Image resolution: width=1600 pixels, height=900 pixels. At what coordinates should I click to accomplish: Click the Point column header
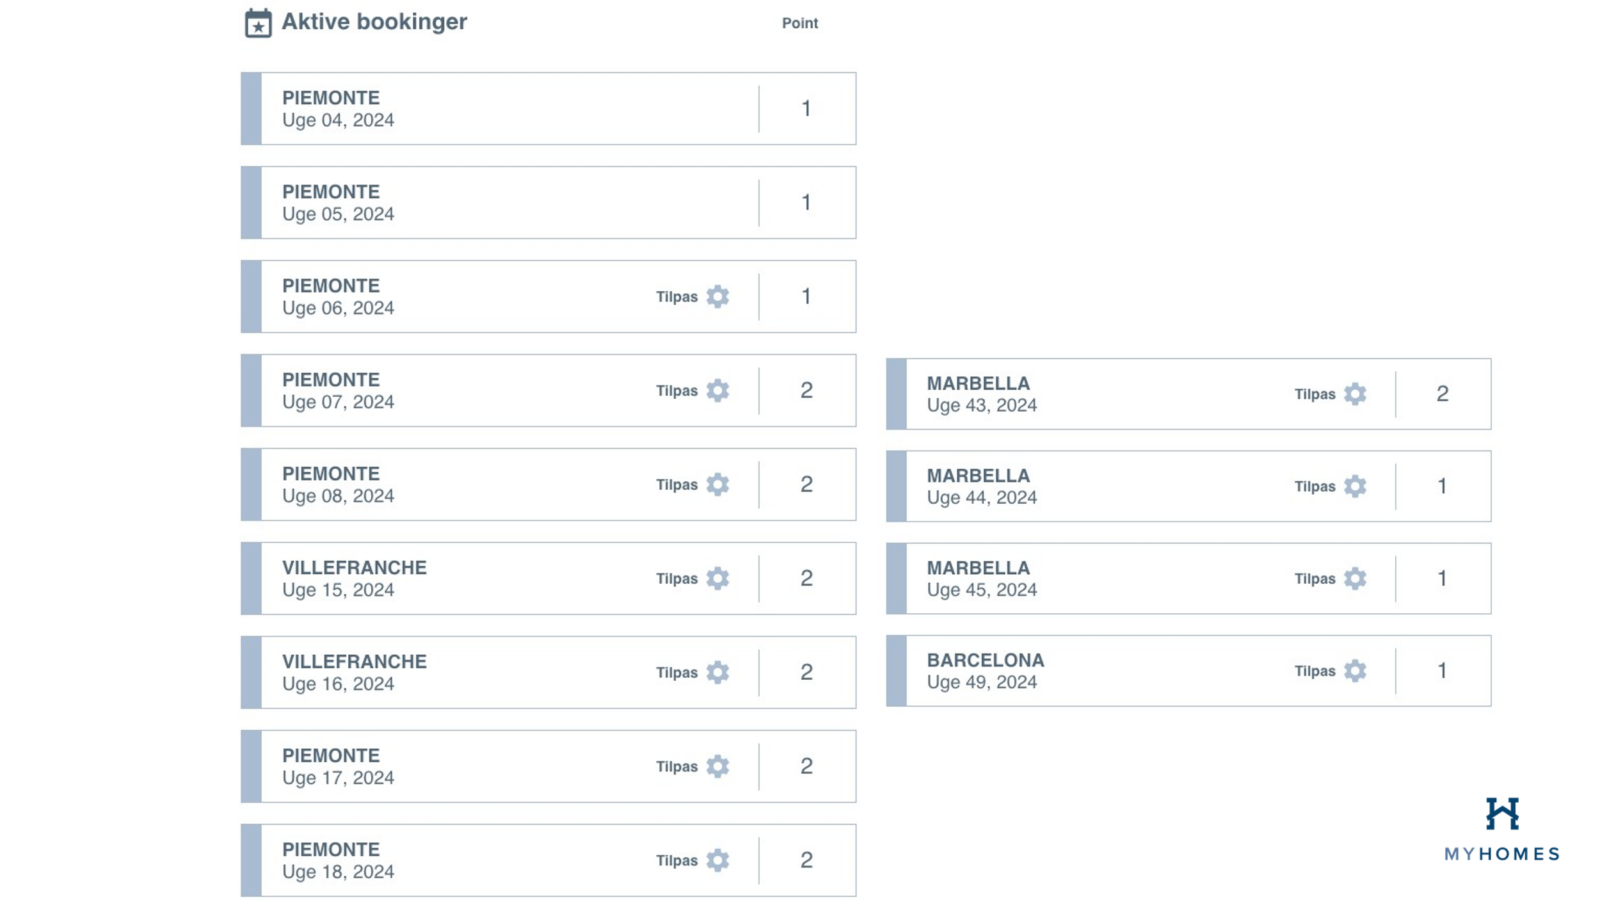(x=799, y=23)
